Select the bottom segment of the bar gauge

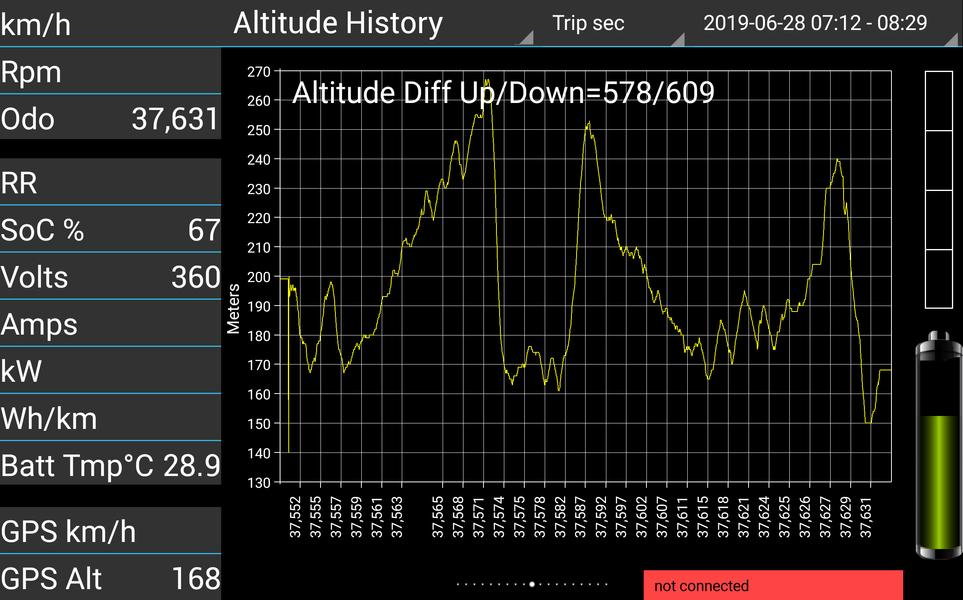[938, 279]
